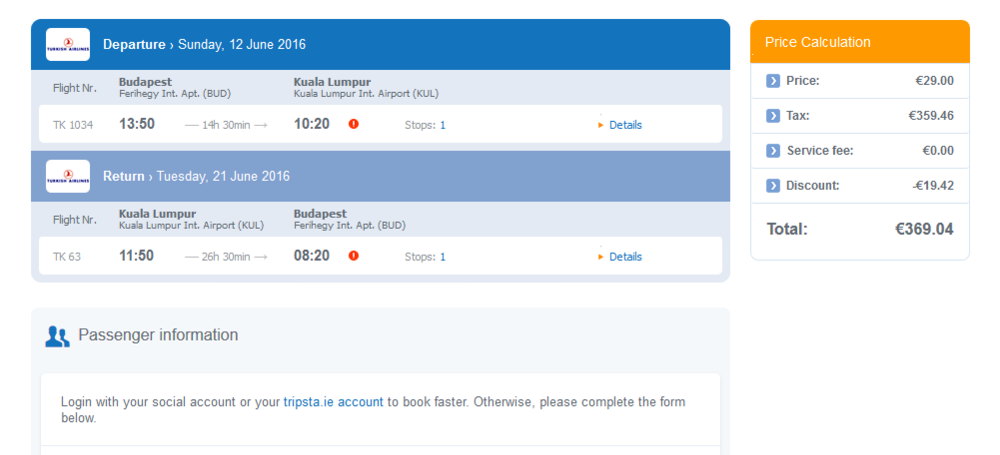The image size is (1000, 455).
Task: Expand the Service fee arrow icon
Action: [773, 151]
